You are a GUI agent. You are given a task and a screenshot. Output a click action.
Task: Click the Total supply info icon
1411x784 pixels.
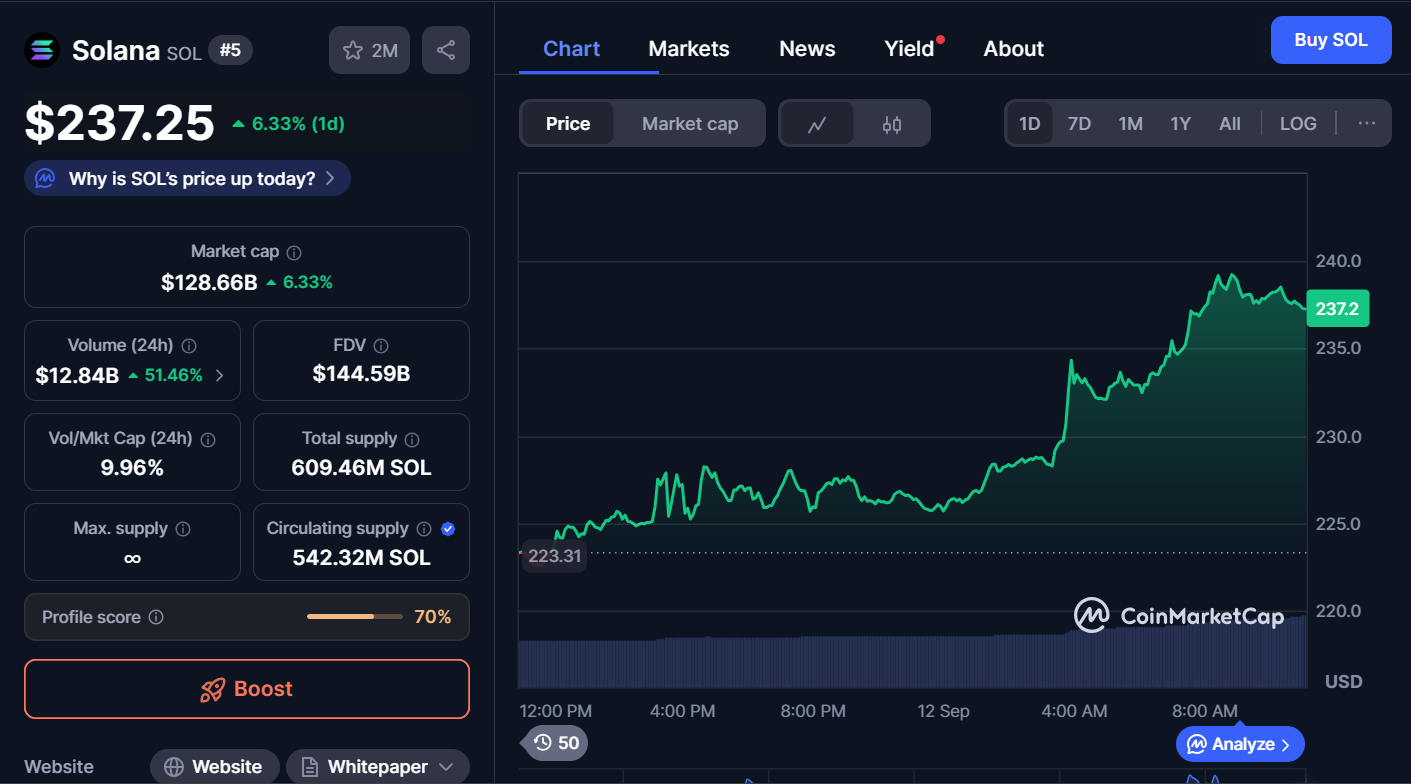tap(412, 439)
